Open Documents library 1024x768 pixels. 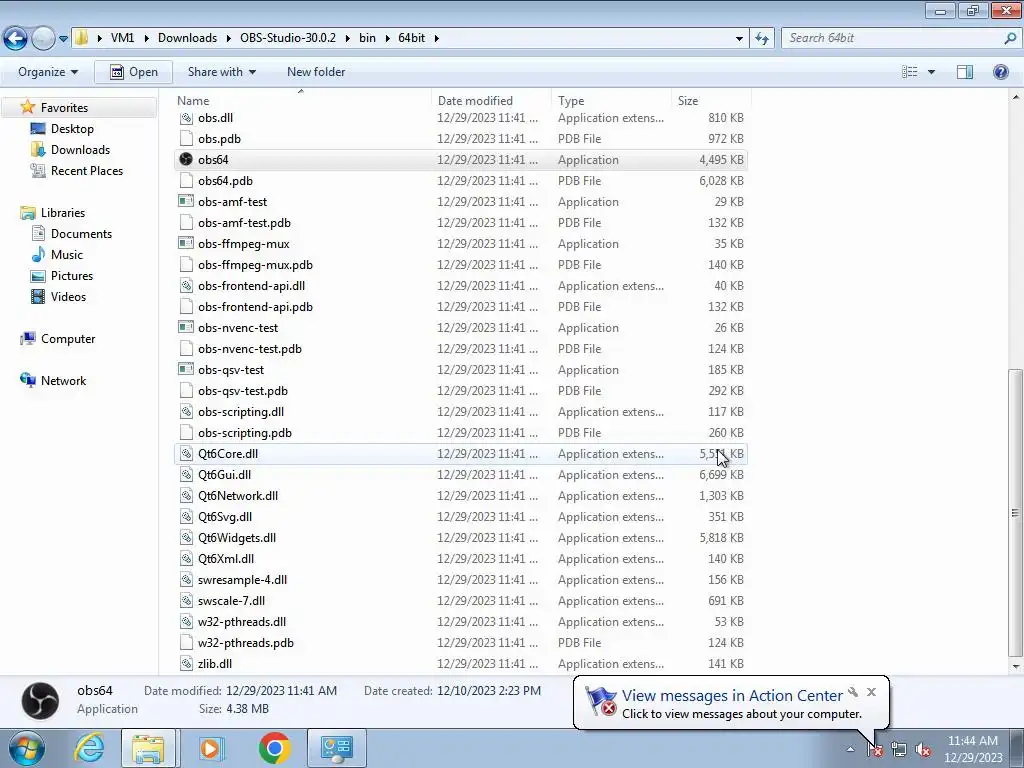81,234
